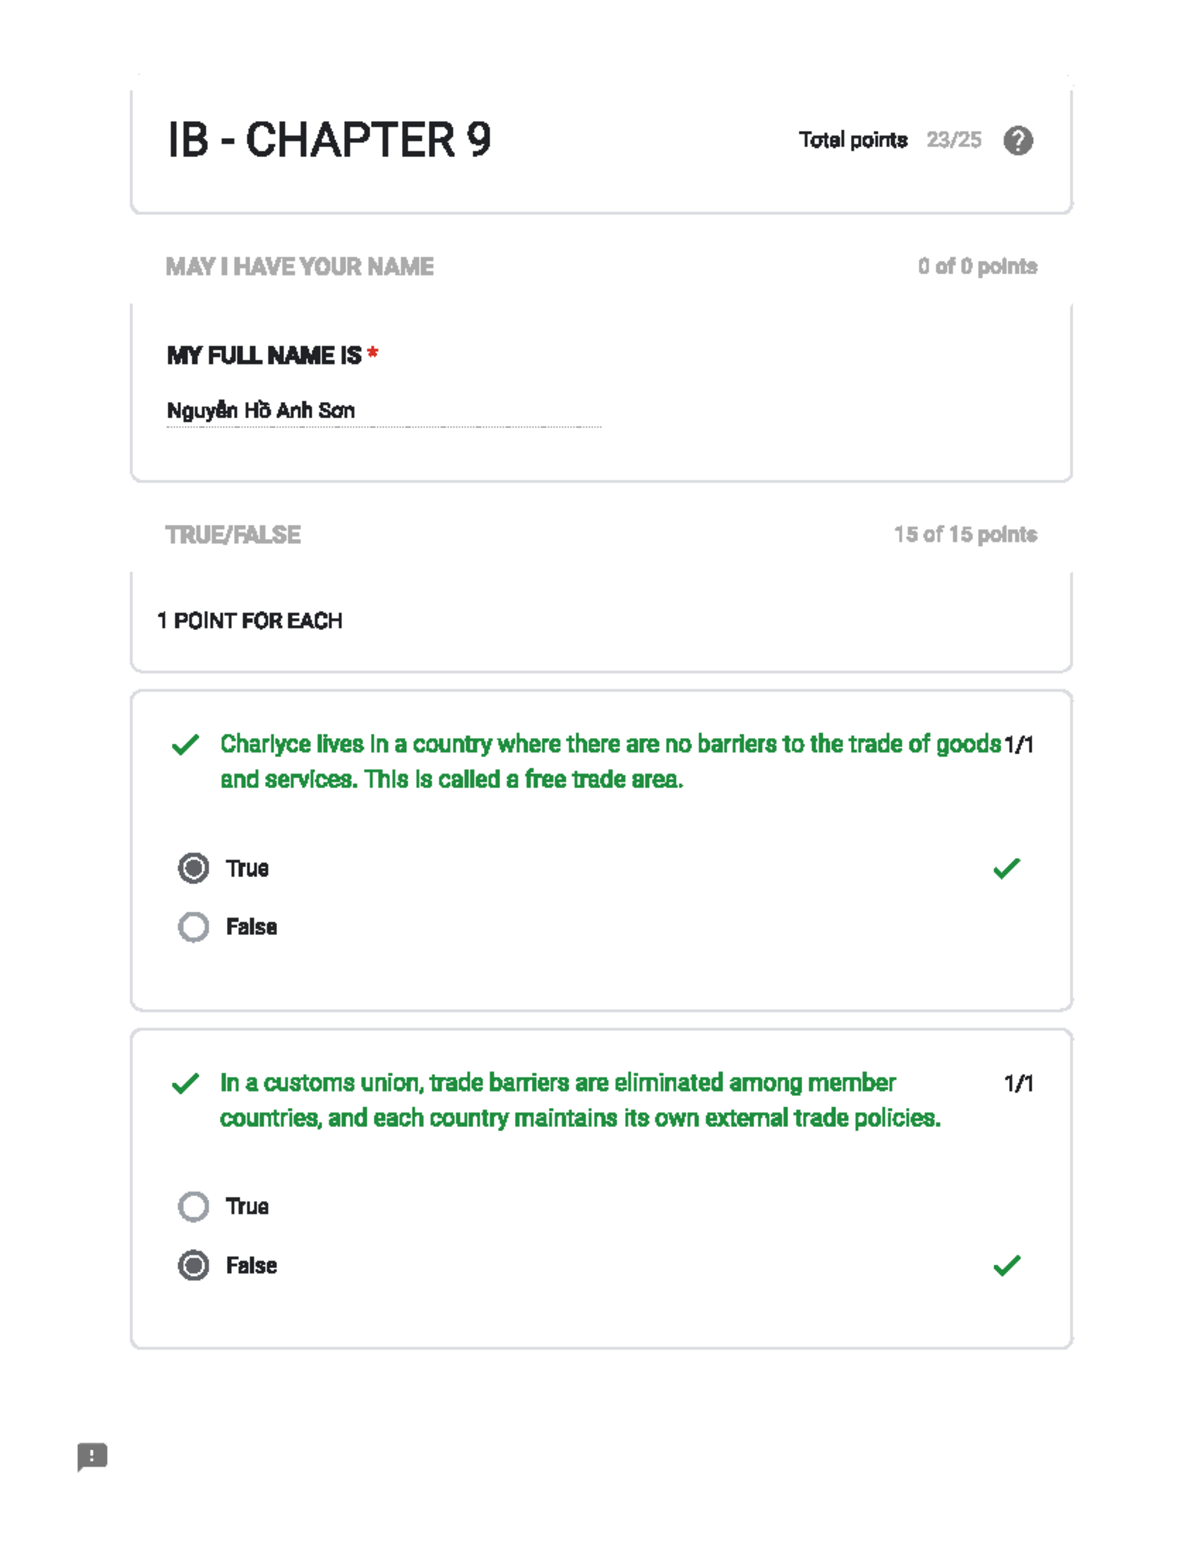Click the IB - CHAPTER 9 title
Image resolution: width=1200 pixels, height=1553 pixels.
pyautogui.click(x=329, y=140)
